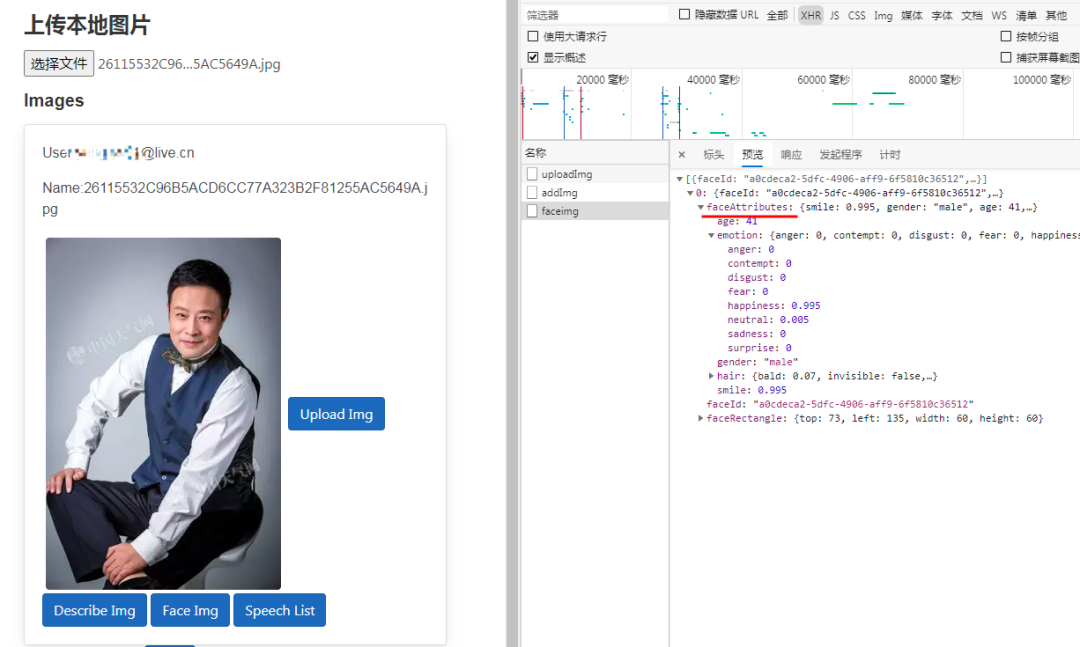Image resolution: width=1080 pixels, height=647 pixels.
Task: Switch to the 响应 tab
Action: click(791, 154)
